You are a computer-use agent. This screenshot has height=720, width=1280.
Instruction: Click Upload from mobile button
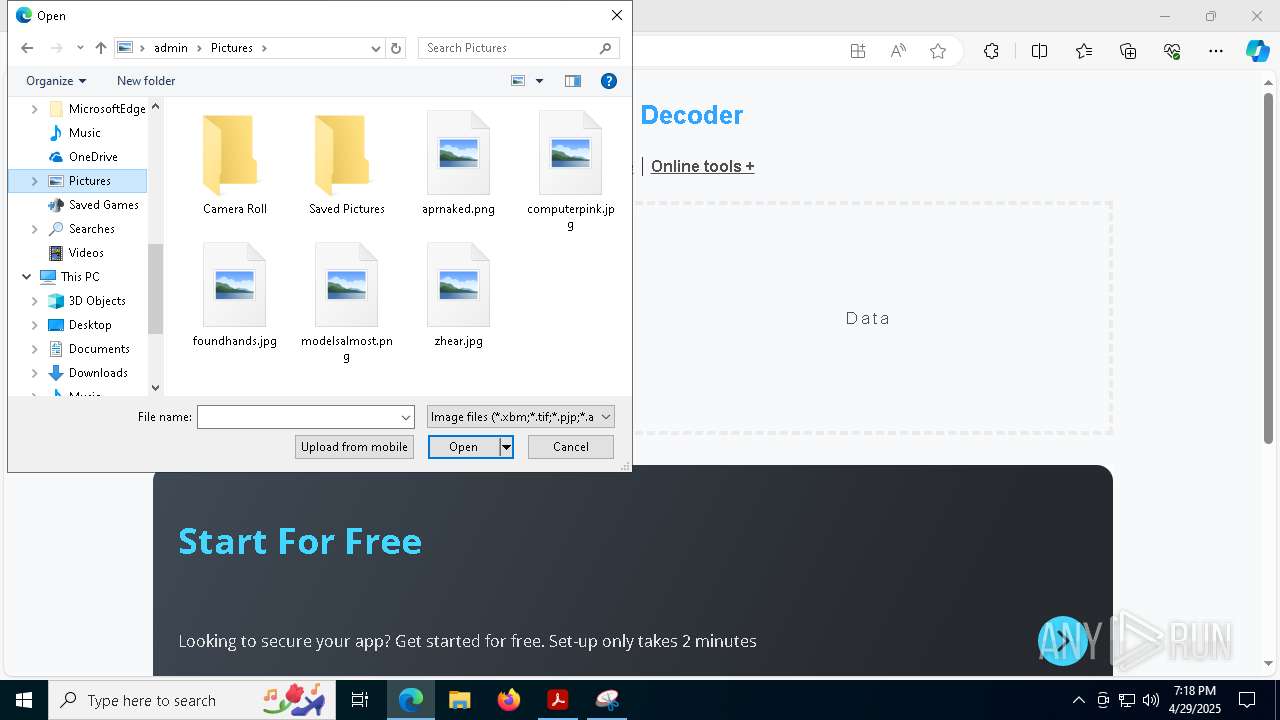(354, 447)
